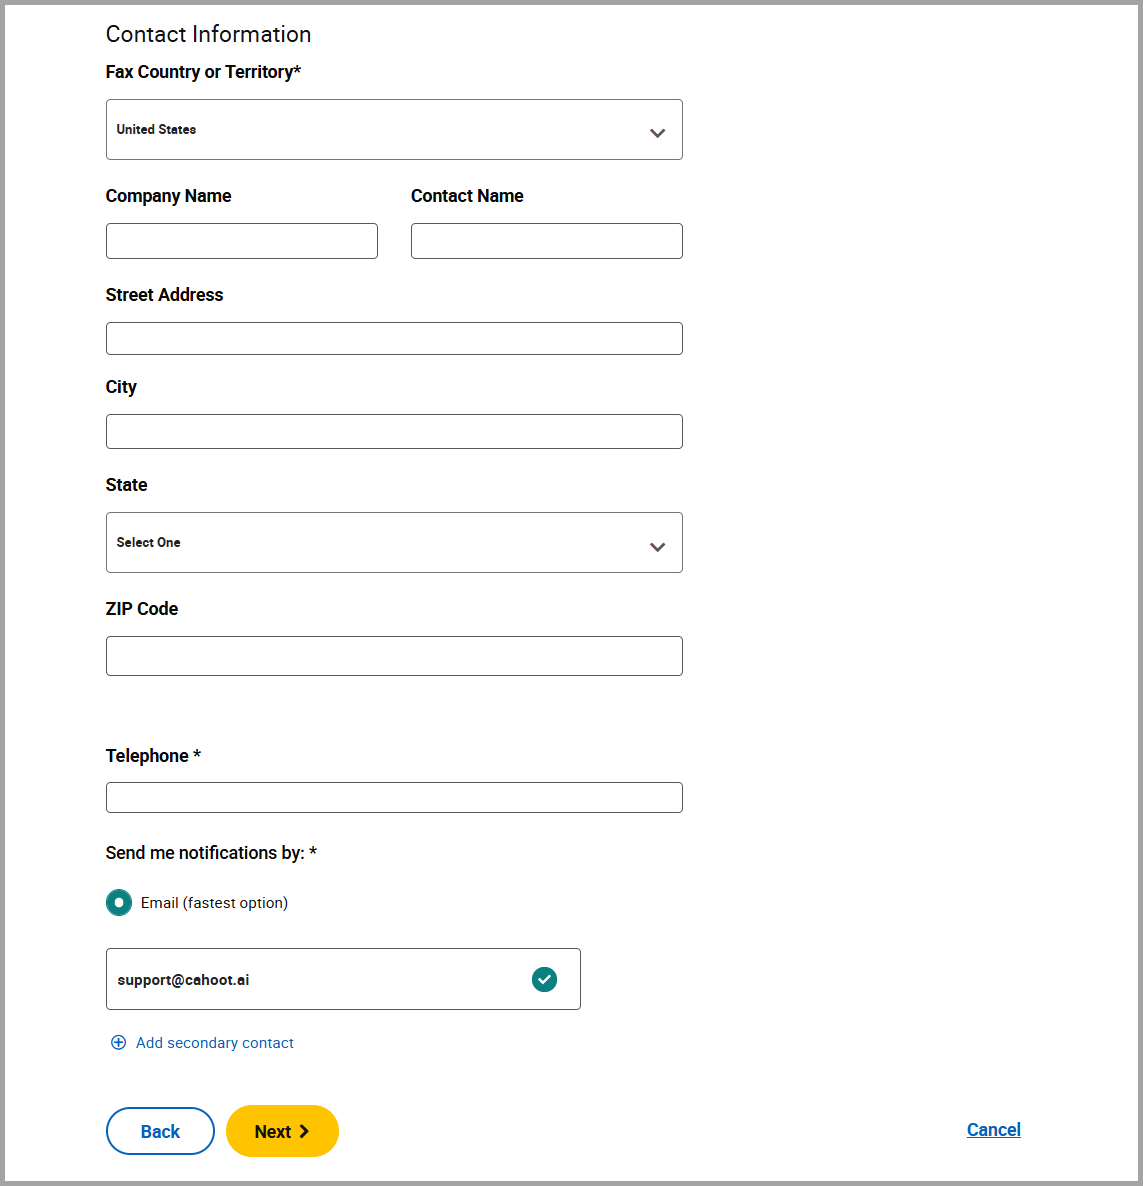
Task: Click into the Contact Name field
Action: coord(547,241)
